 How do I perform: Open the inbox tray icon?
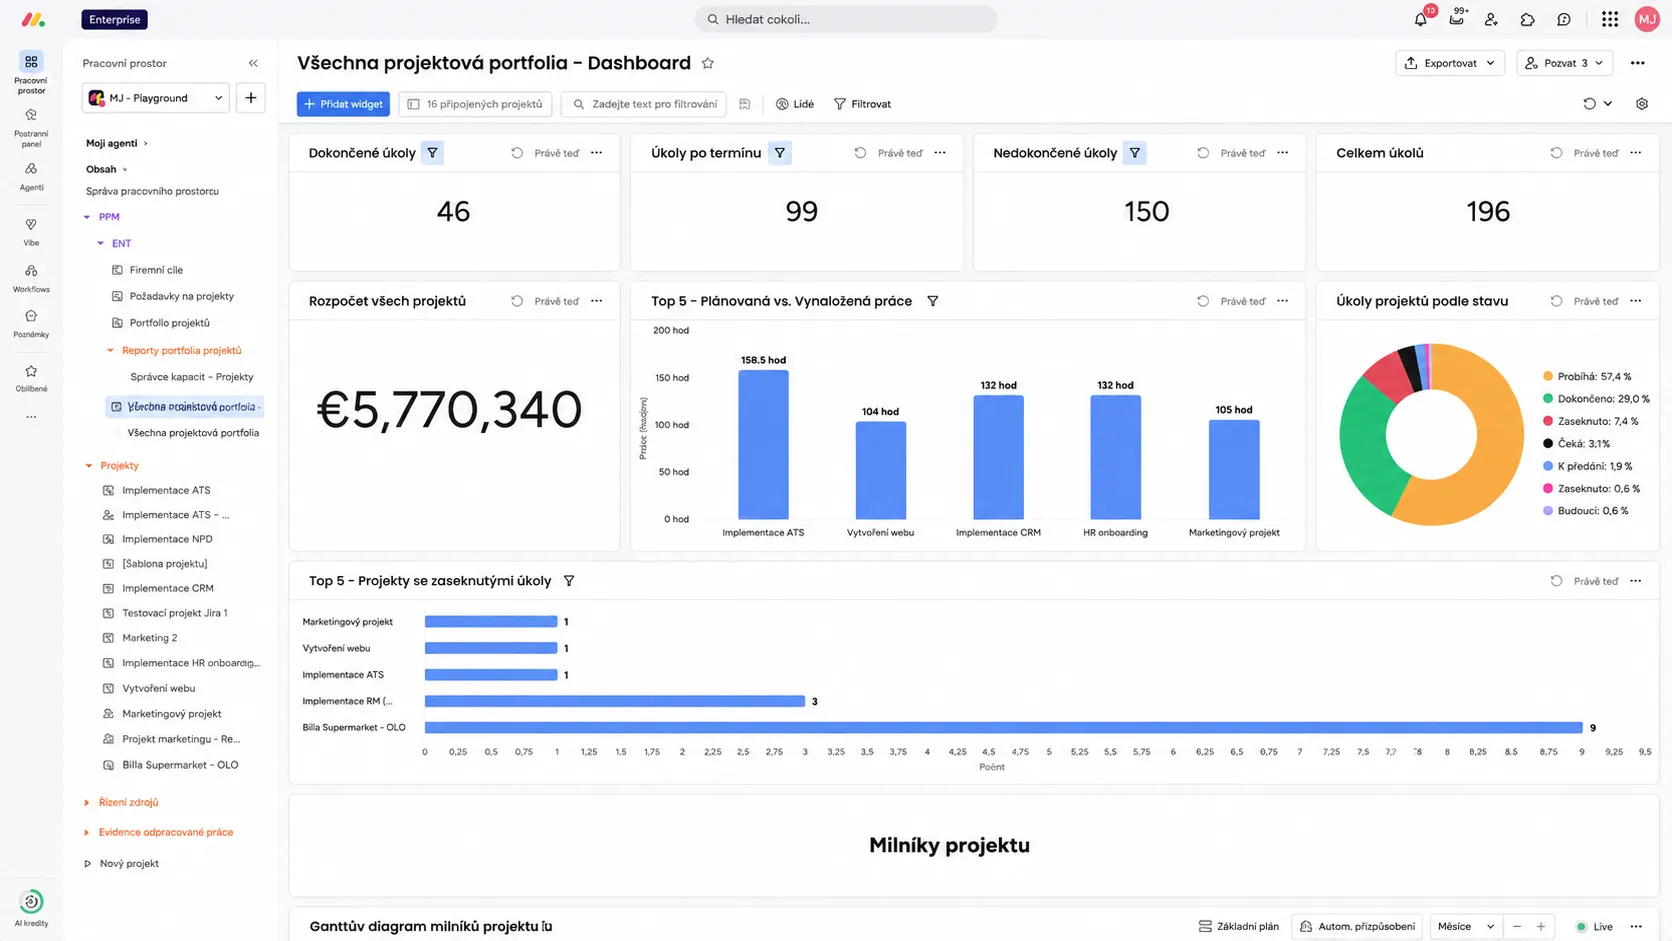1456,19
